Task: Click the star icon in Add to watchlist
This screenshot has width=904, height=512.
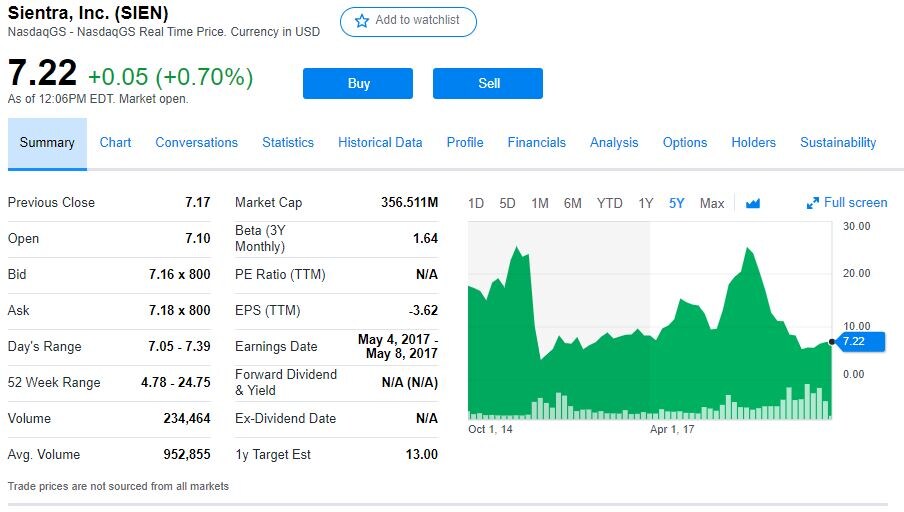Action: 361,21
